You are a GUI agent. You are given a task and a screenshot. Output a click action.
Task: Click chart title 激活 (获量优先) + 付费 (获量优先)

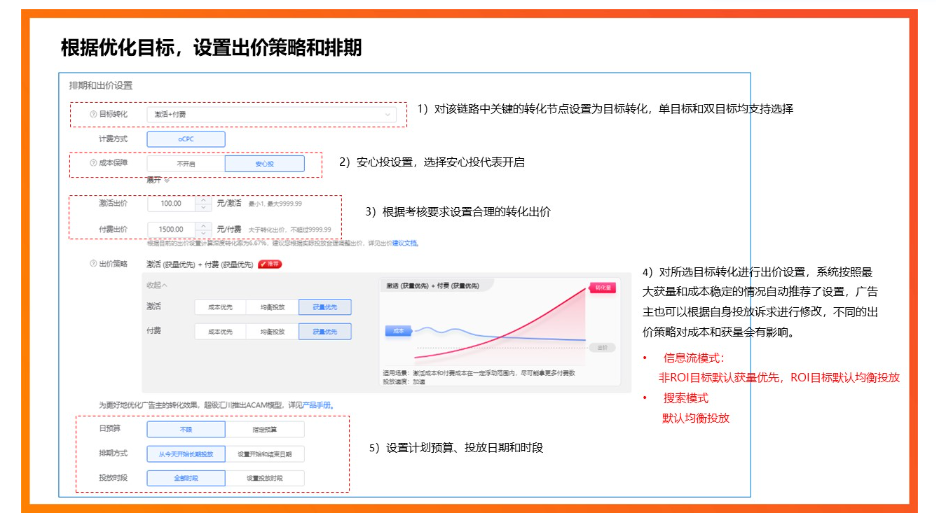(433, 286)
